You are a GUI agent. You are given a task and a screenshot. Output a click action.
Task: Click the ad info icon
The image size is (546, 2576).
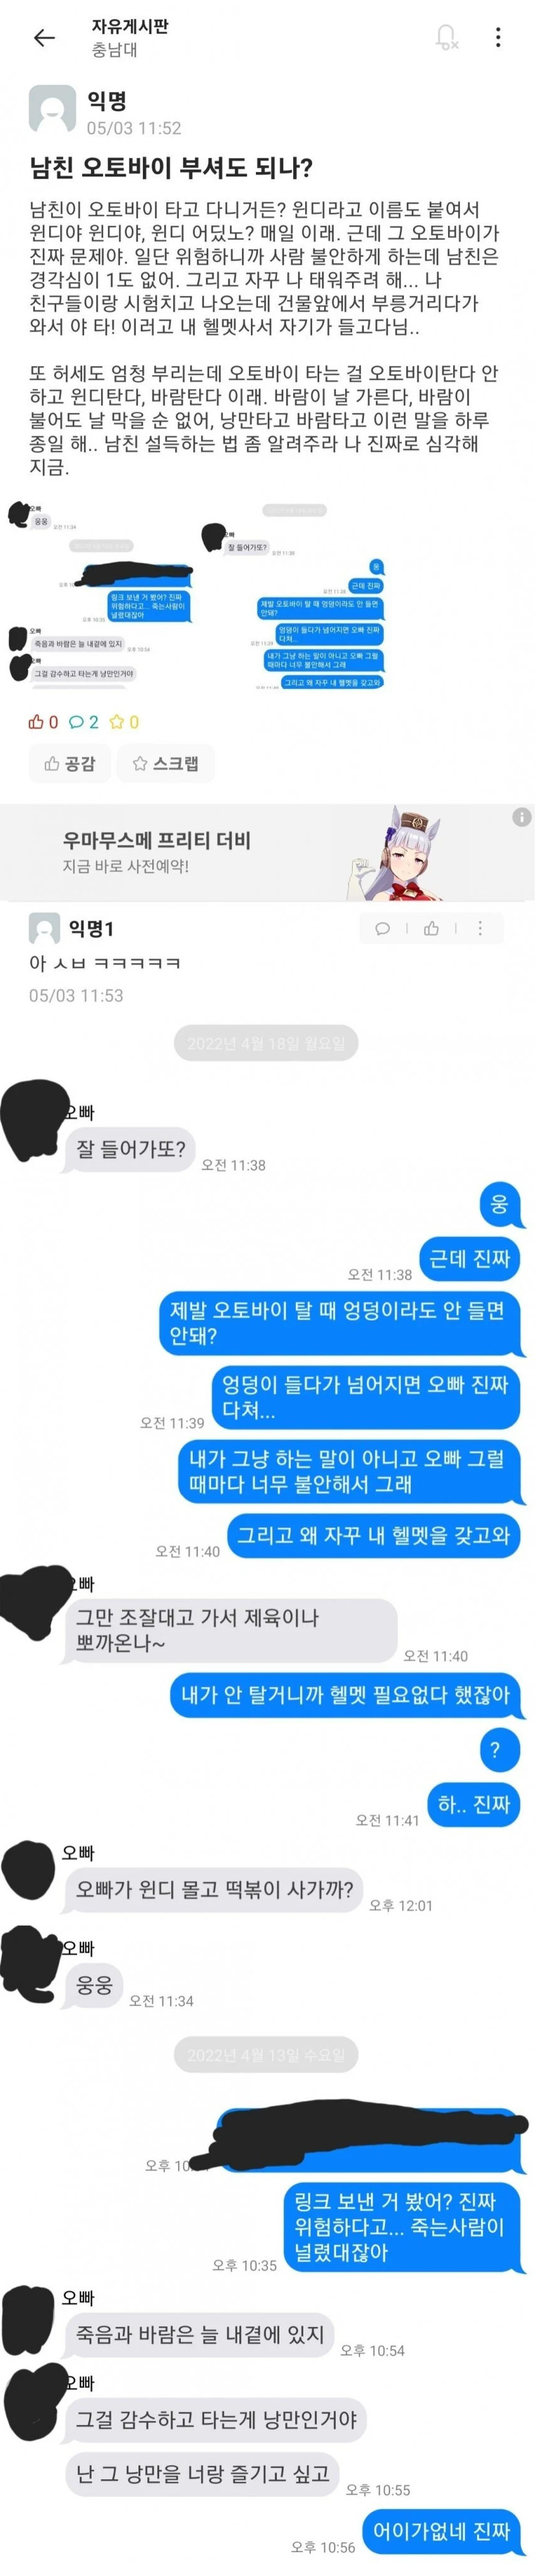coord(522,818)
